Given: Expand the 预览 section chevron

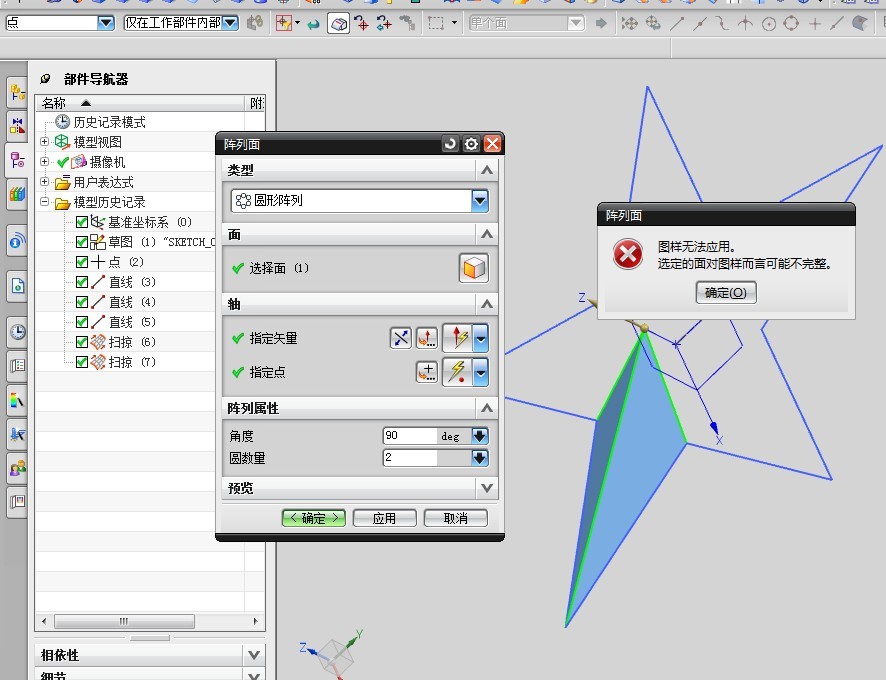Looking at the screenshot, I should (487, 488).
